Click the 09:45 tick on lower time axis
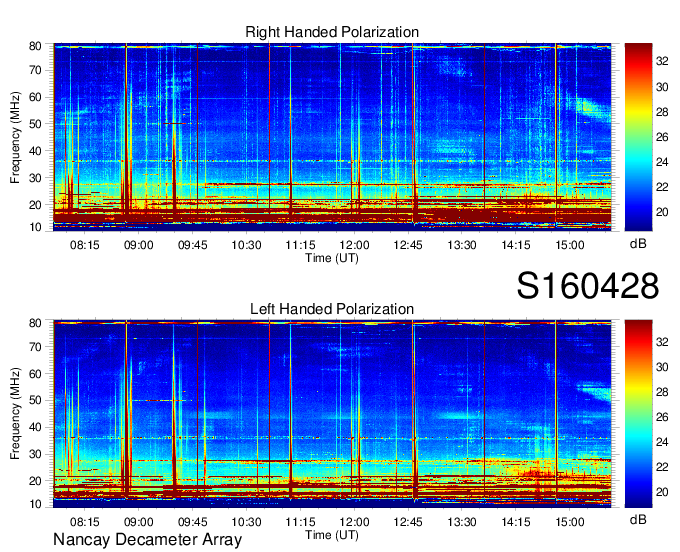This screenshot has width=680, height=552. 193,522
